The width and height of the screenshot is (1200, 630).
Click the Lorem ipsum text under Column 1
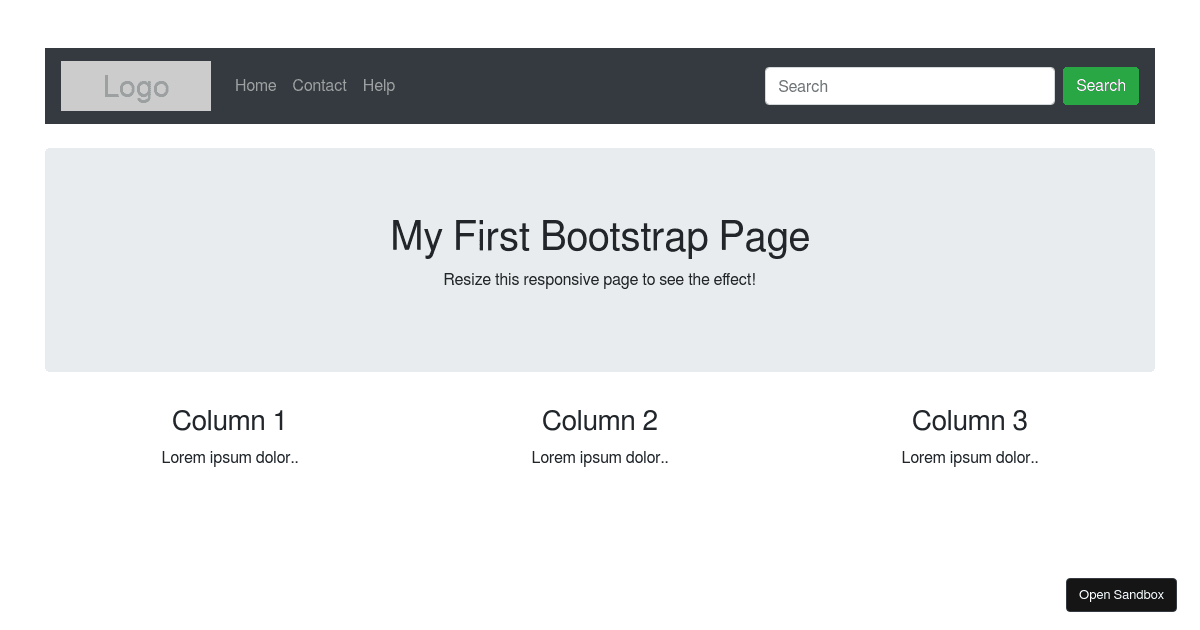229,457
